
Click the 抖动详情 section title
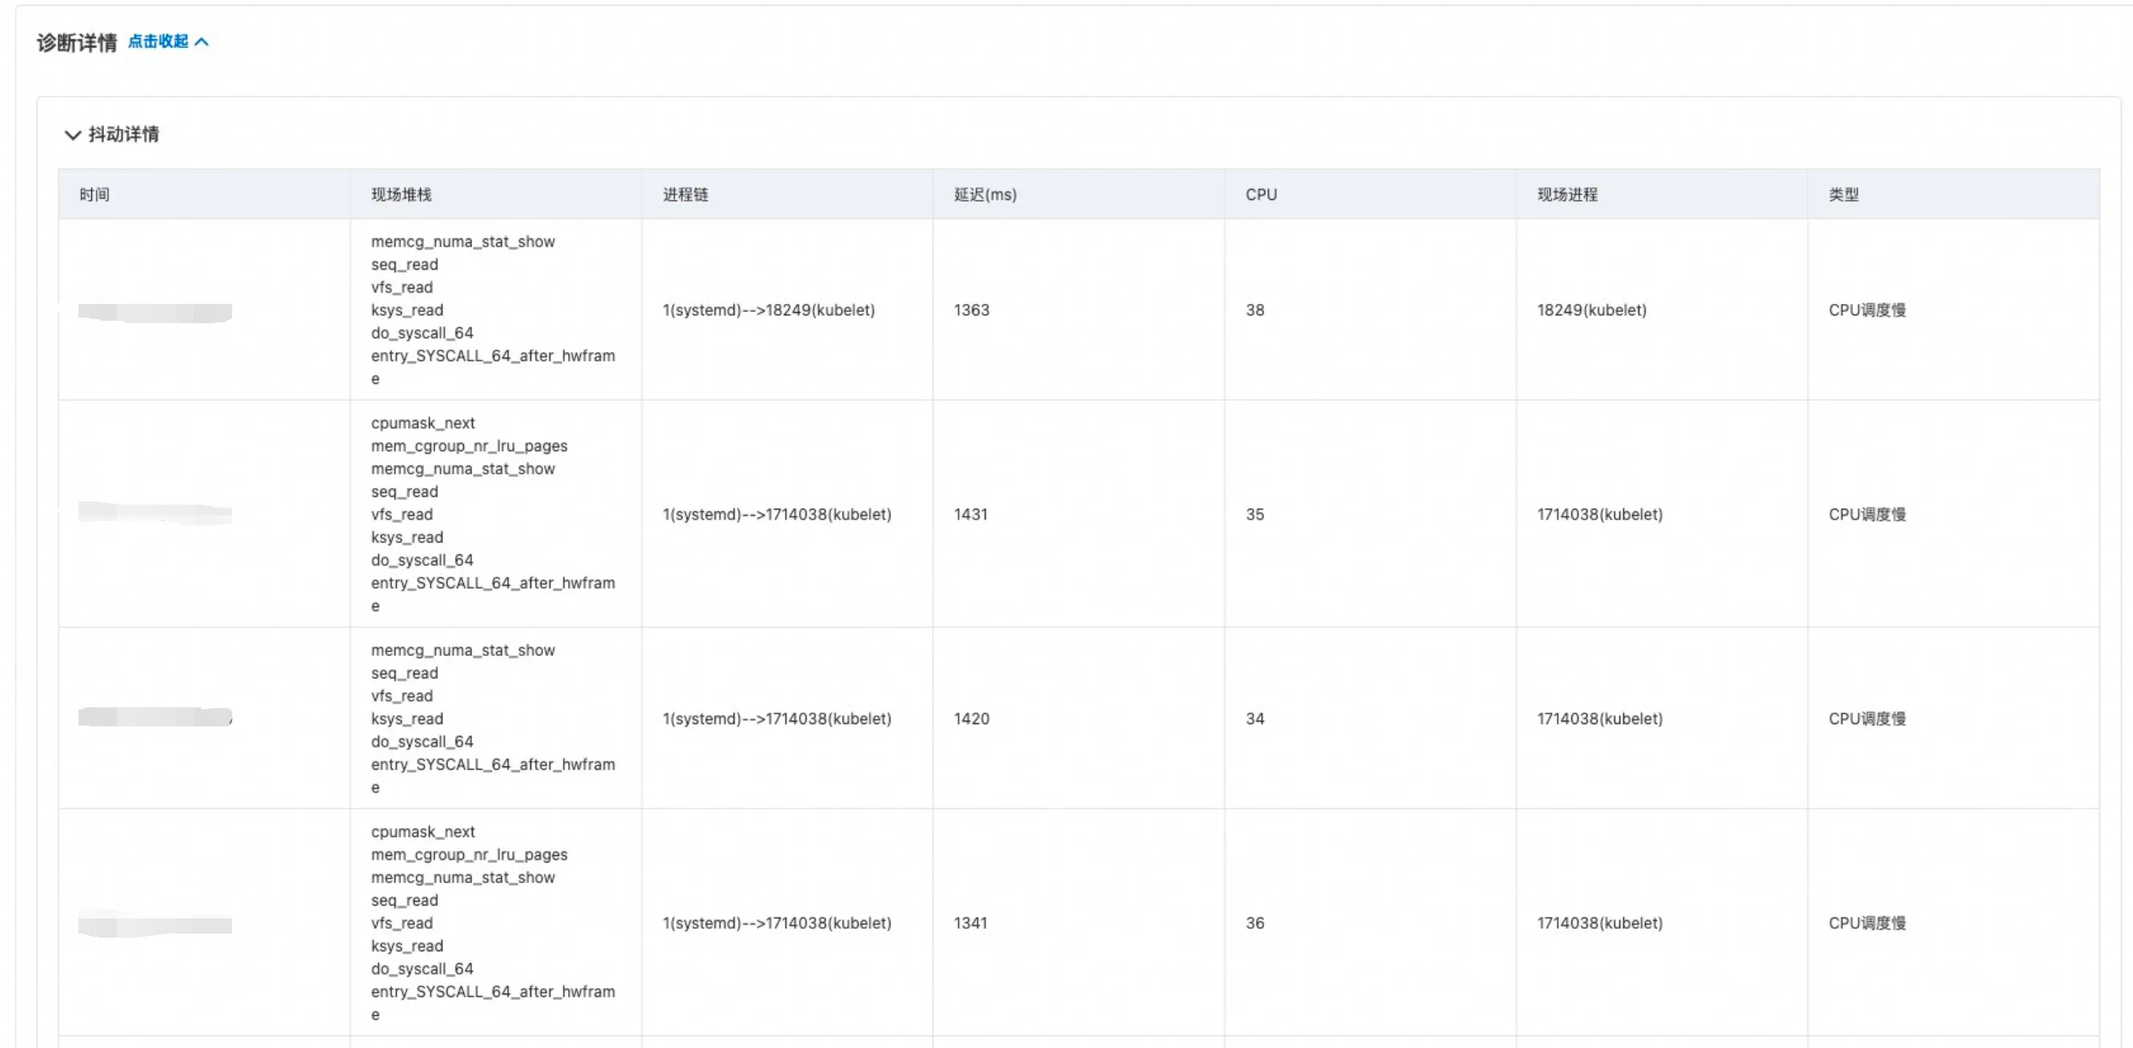tap(123, 134)
